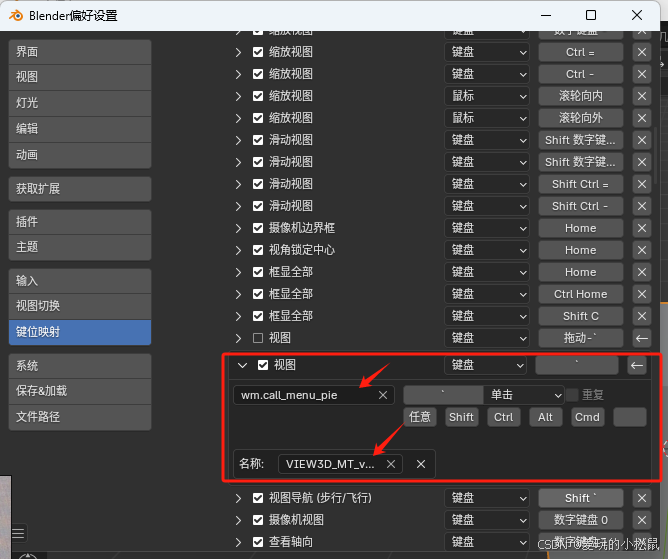Toggle the Cmd modifier button
668x559 pixels.
tap(587, 417)
